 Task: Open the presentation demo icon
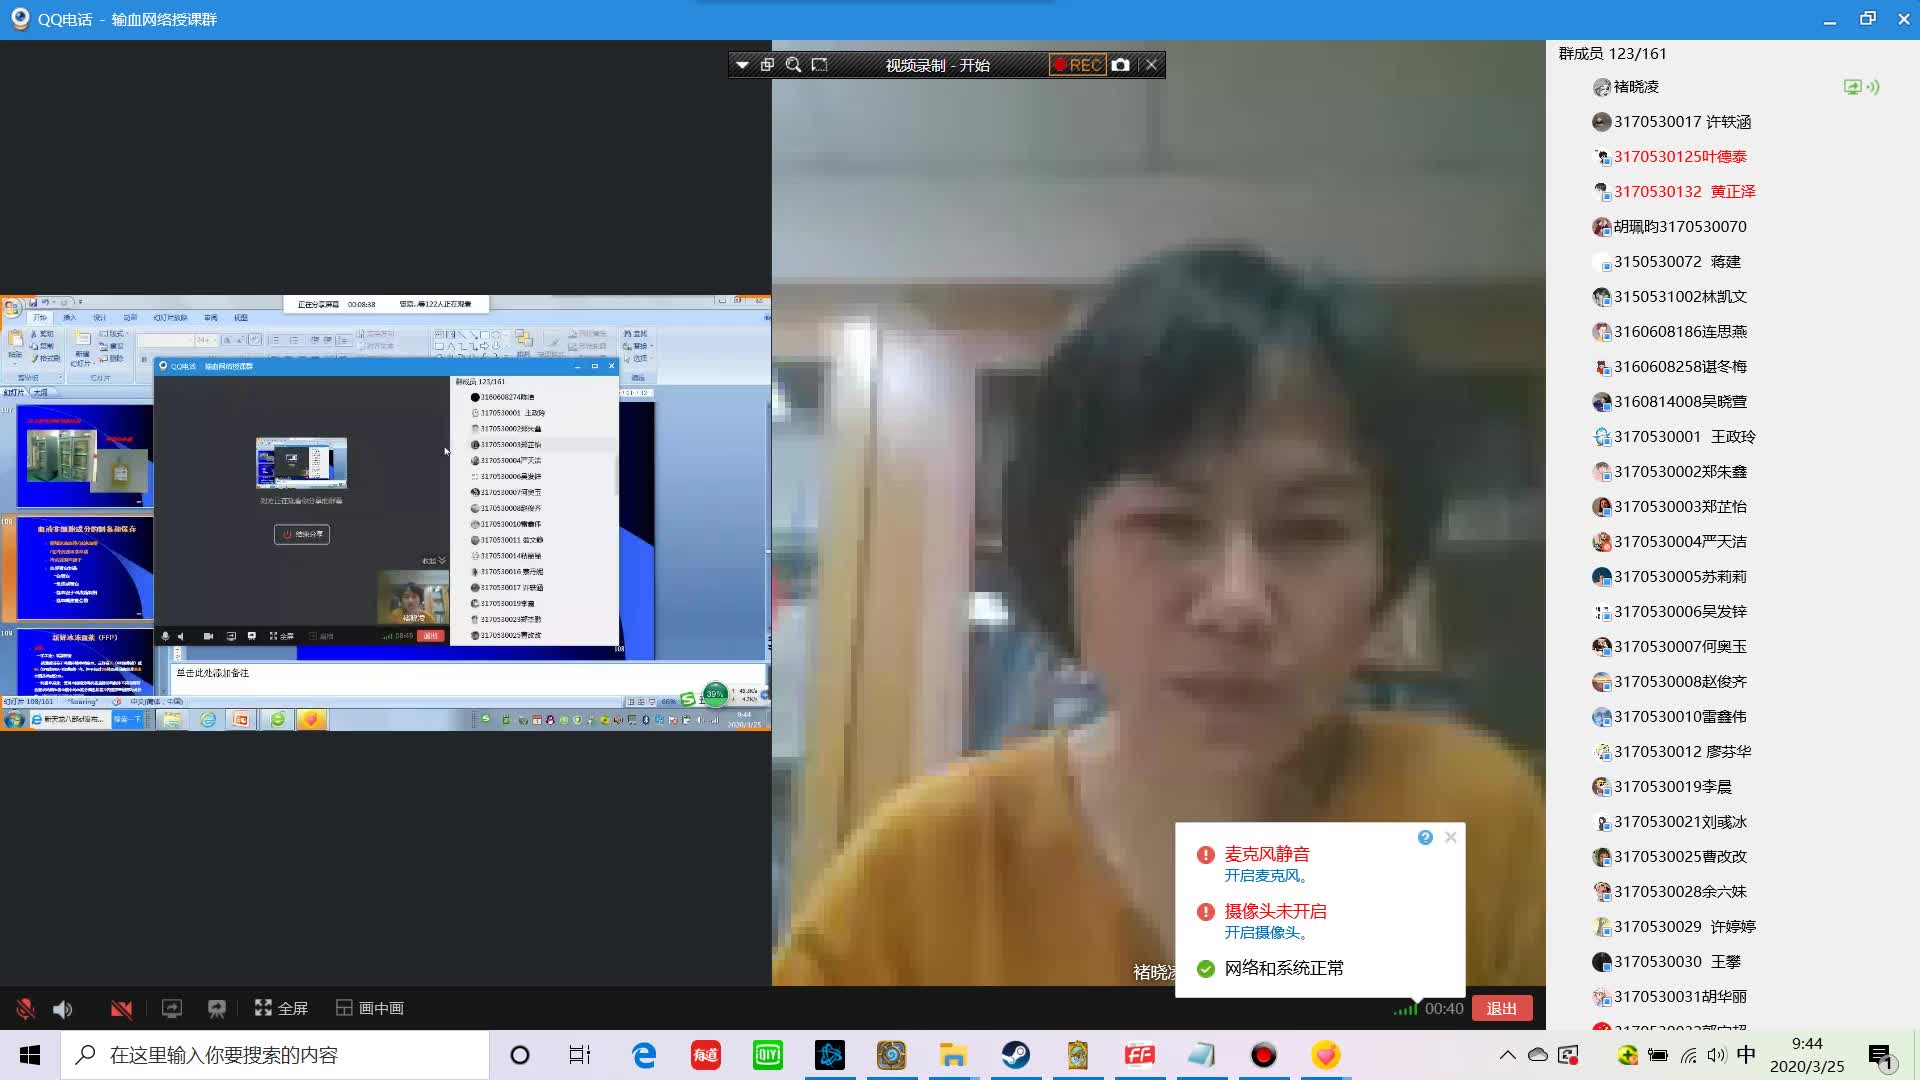(216, 1008)
